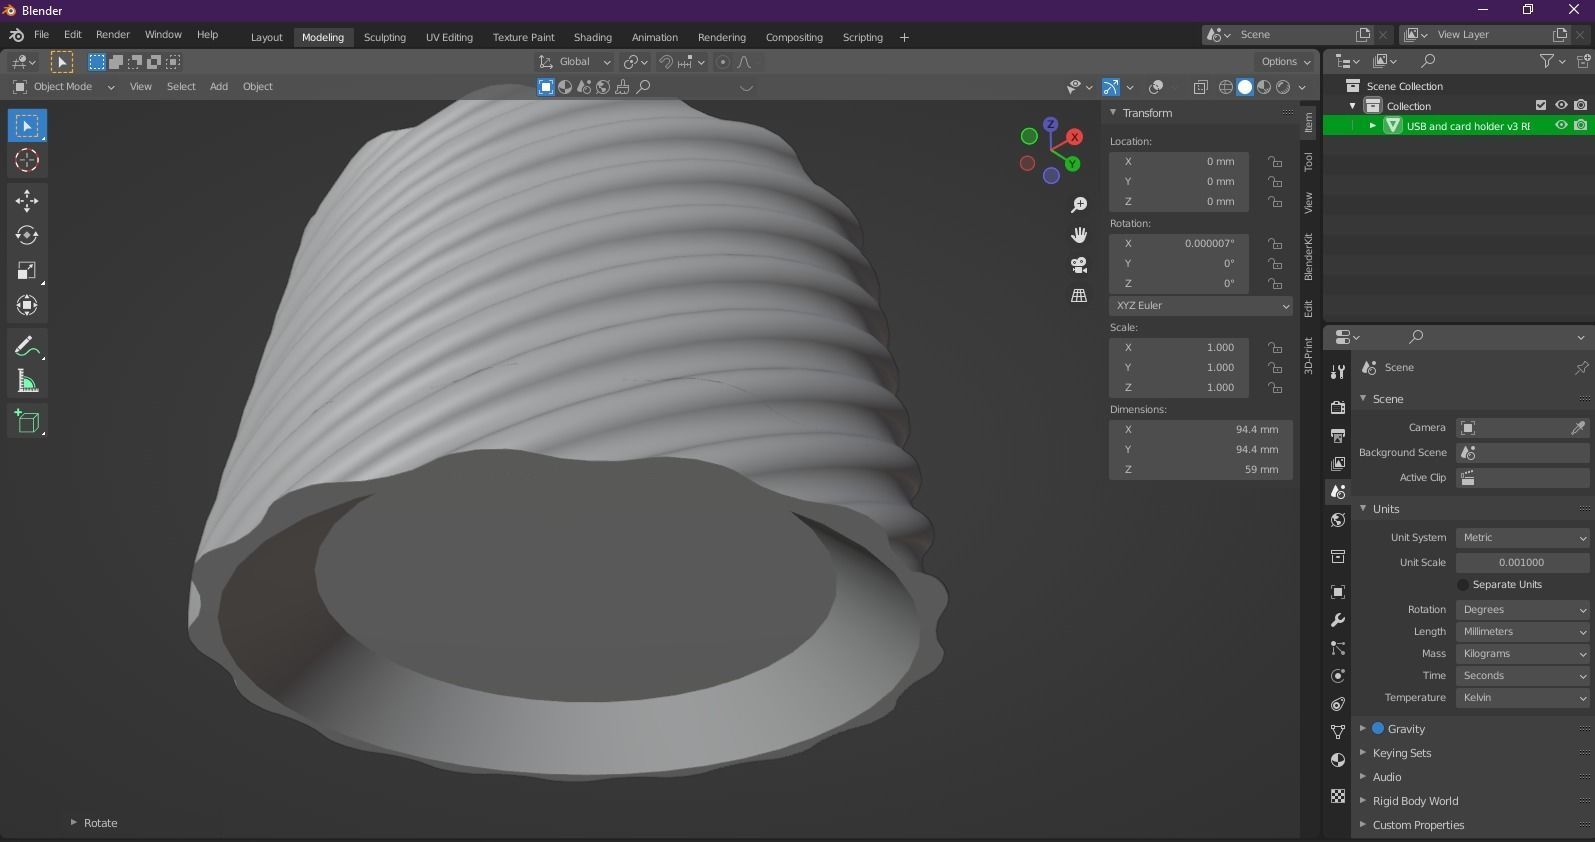Select the Select Box tool
This screenshot has width=1595, height=842.
tap(27, 126)
